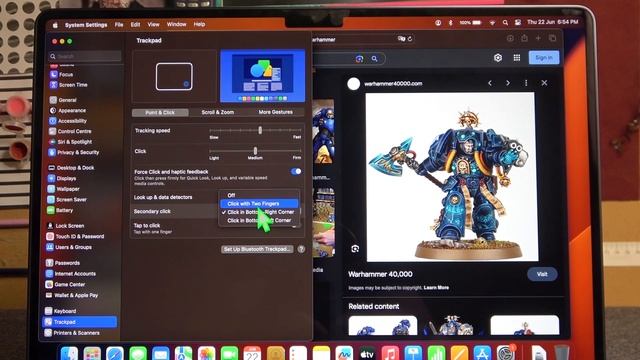The image size is (640, 360).
Task: Open Learn More copyright link
Action: 436,288
